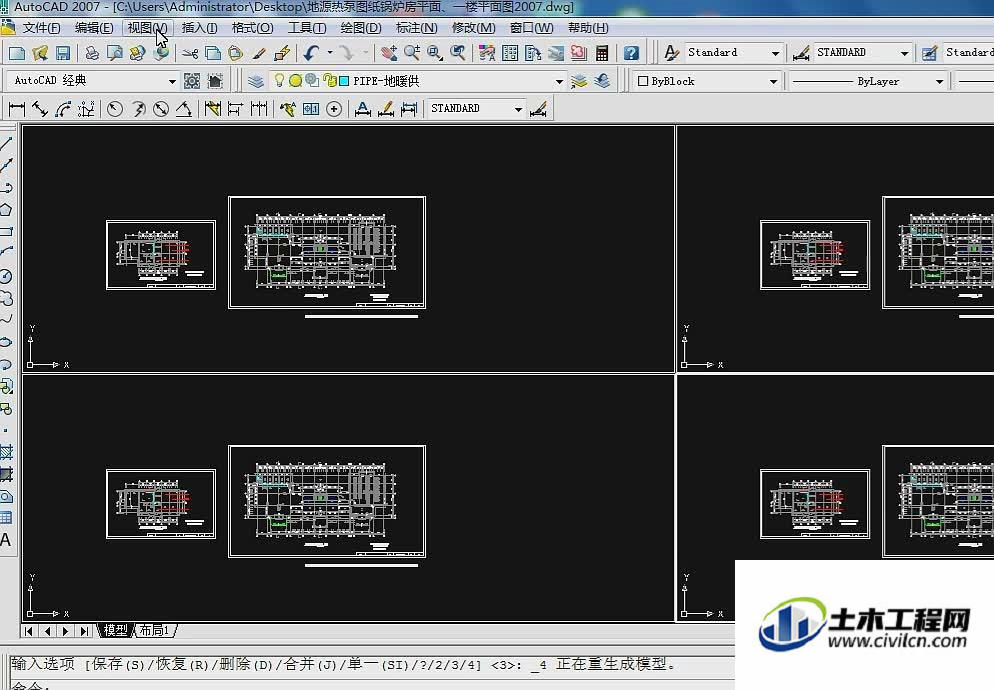994x690 pixels.
Task: Open a drawing file with the Open icon
Action: click(x=40, y=53)
